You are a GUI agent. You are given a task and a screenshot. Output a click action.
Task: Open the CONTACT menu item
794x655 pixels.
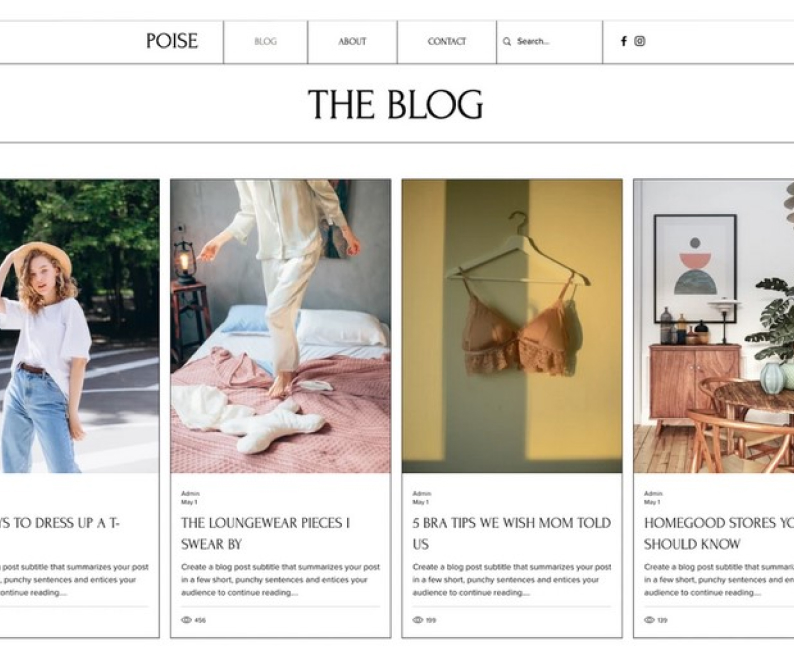(x=447, y=42)
